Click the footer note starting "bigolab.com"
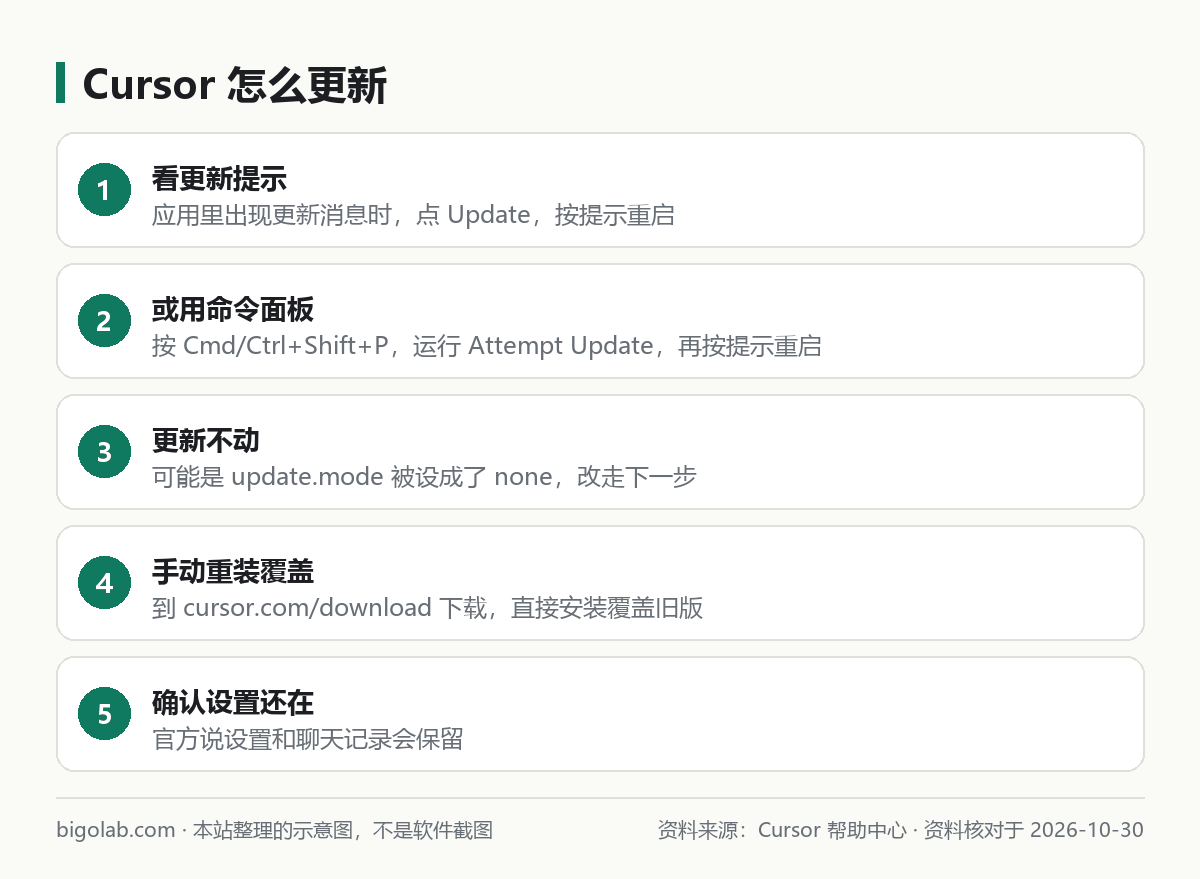The height and width of the screenshot is (879, 1200). pyautogui.click(x=275, y=830)
